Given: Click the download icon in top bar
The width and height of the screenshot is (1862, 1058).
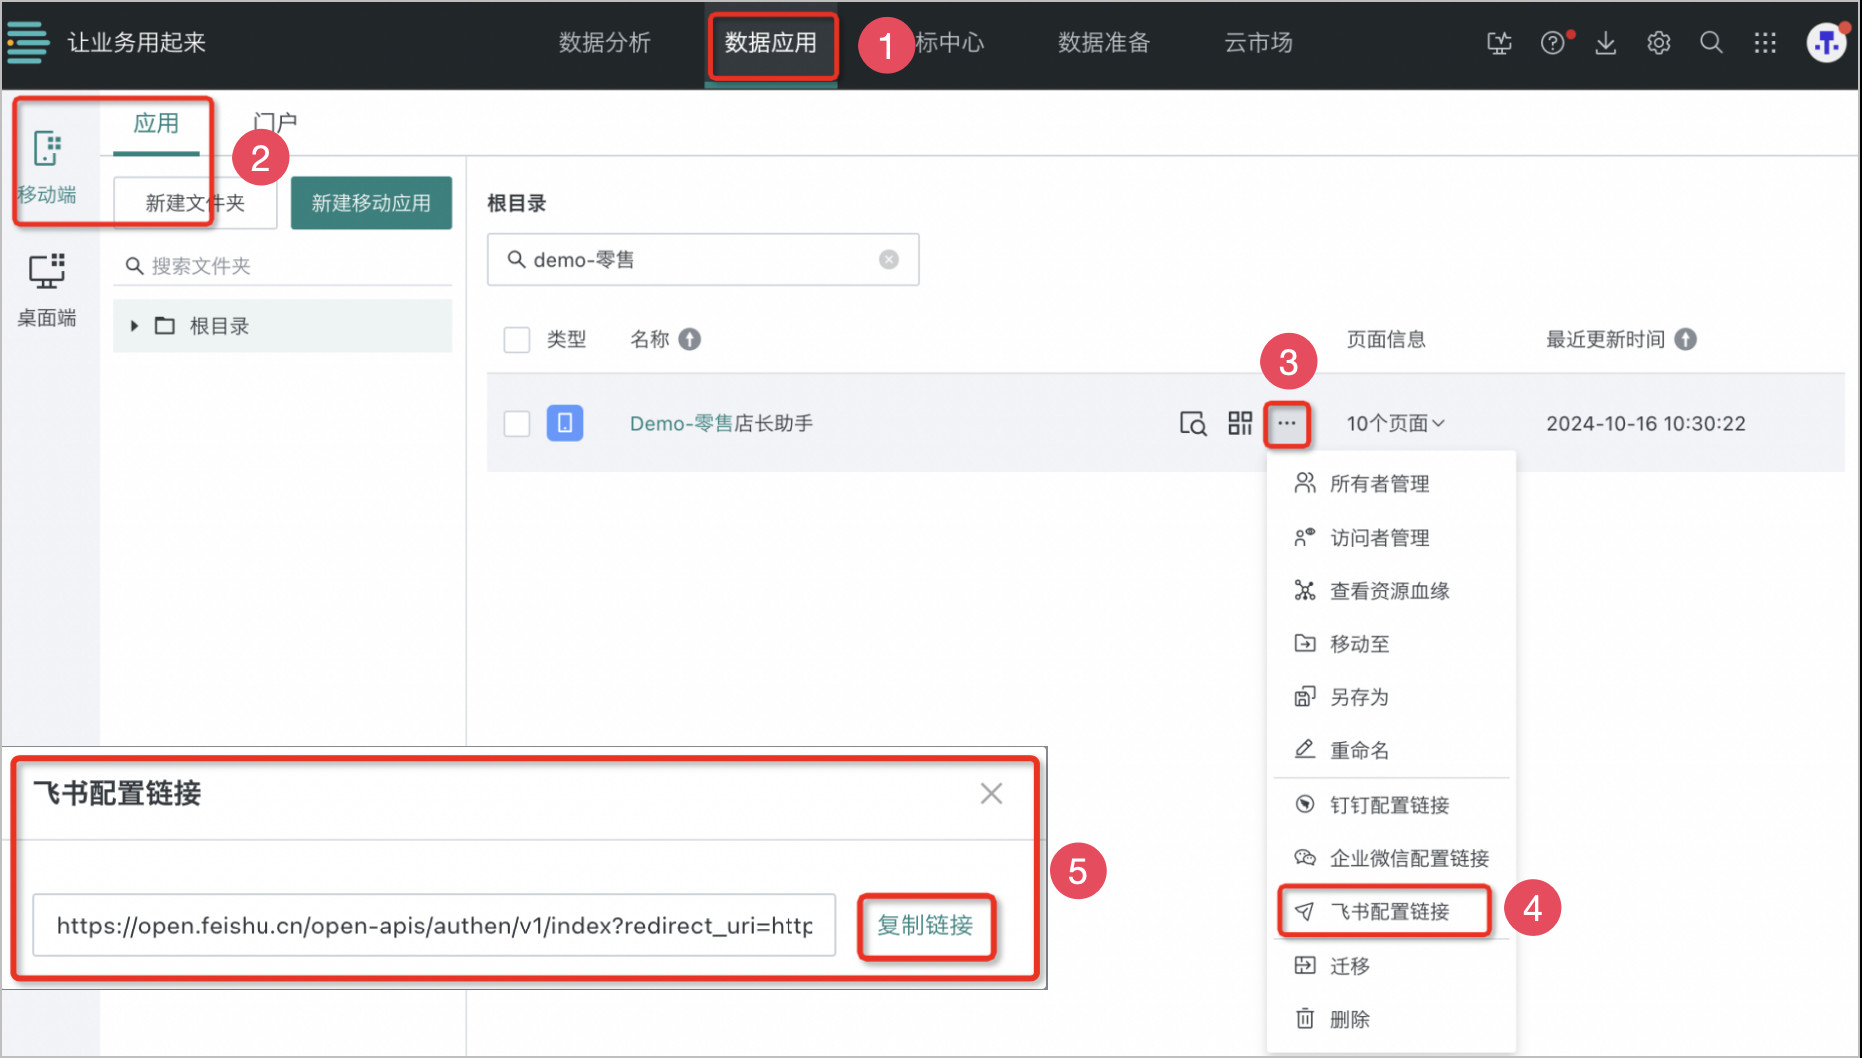Looking at the screenshot, I should click(x=1605, y=43).
